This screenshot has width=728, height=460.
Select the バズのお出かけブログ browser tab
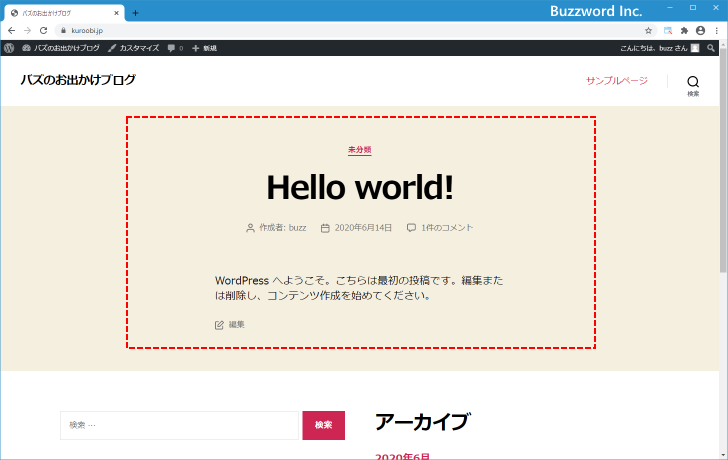point(65,13)
